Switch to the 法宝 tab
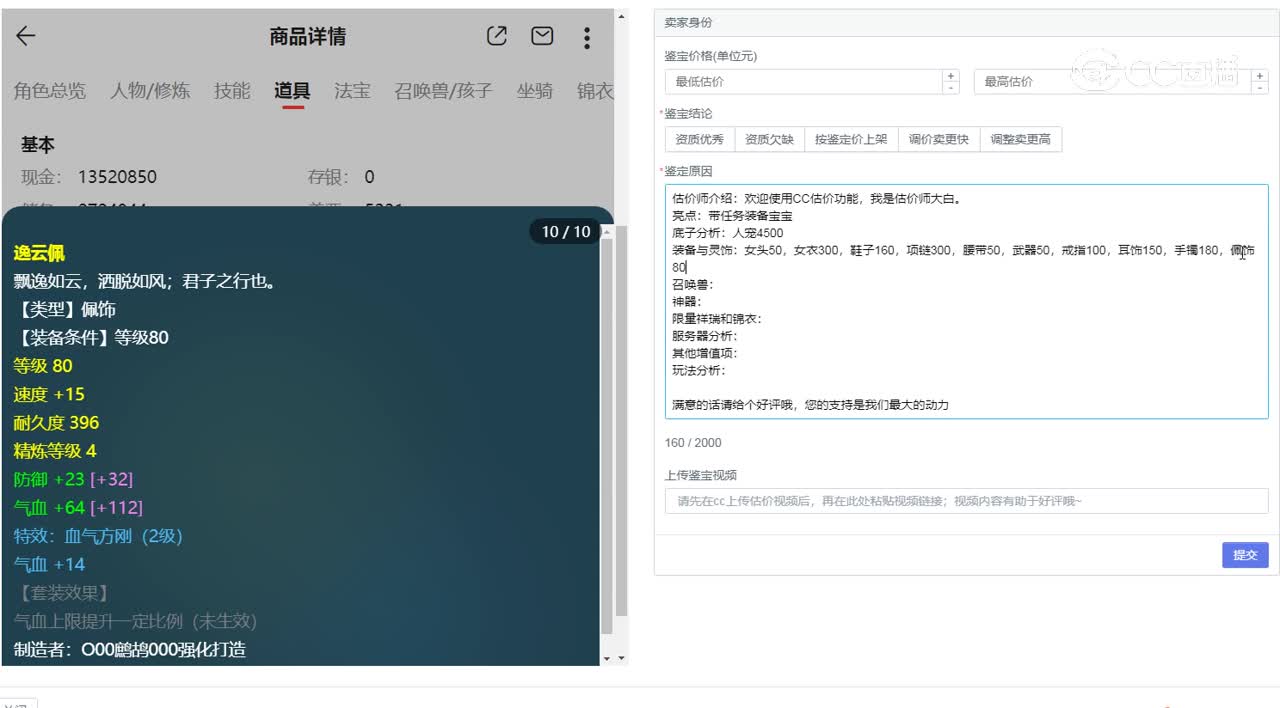The height and width of the screenshot is (708, 1280). click(352, 90)
